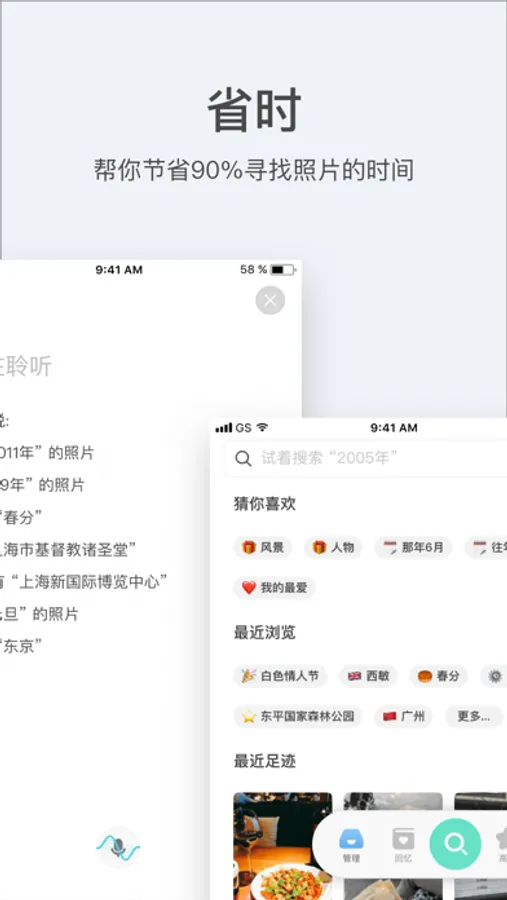This screenshot has height=900, width=507.
Task: Tap the 西敏 recent browse chip
Action: click(368, 676)
